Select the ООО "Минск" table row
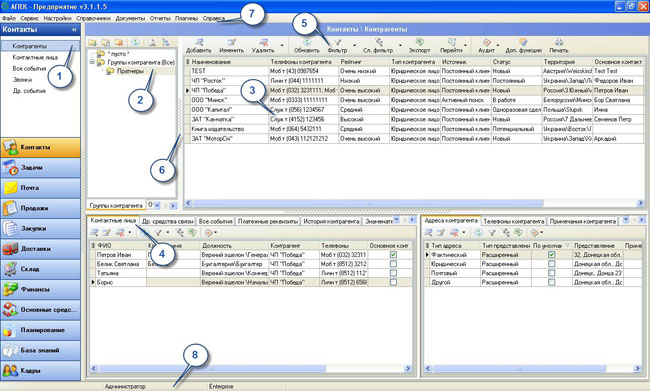650x391 pixels. [x=414, y=100]
